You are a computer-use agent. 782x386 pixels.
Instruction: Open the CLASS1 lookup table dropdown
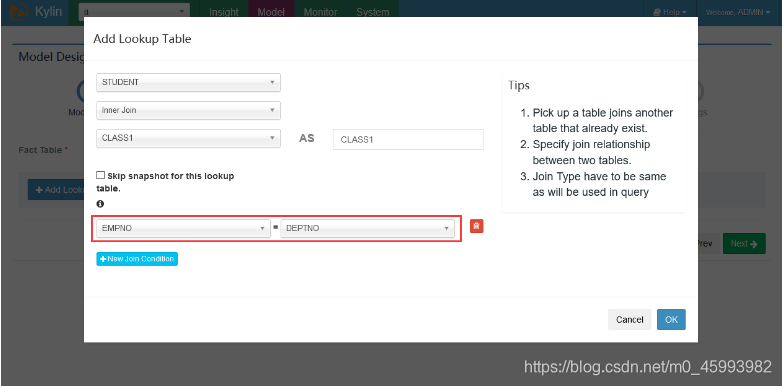(189, 138)
